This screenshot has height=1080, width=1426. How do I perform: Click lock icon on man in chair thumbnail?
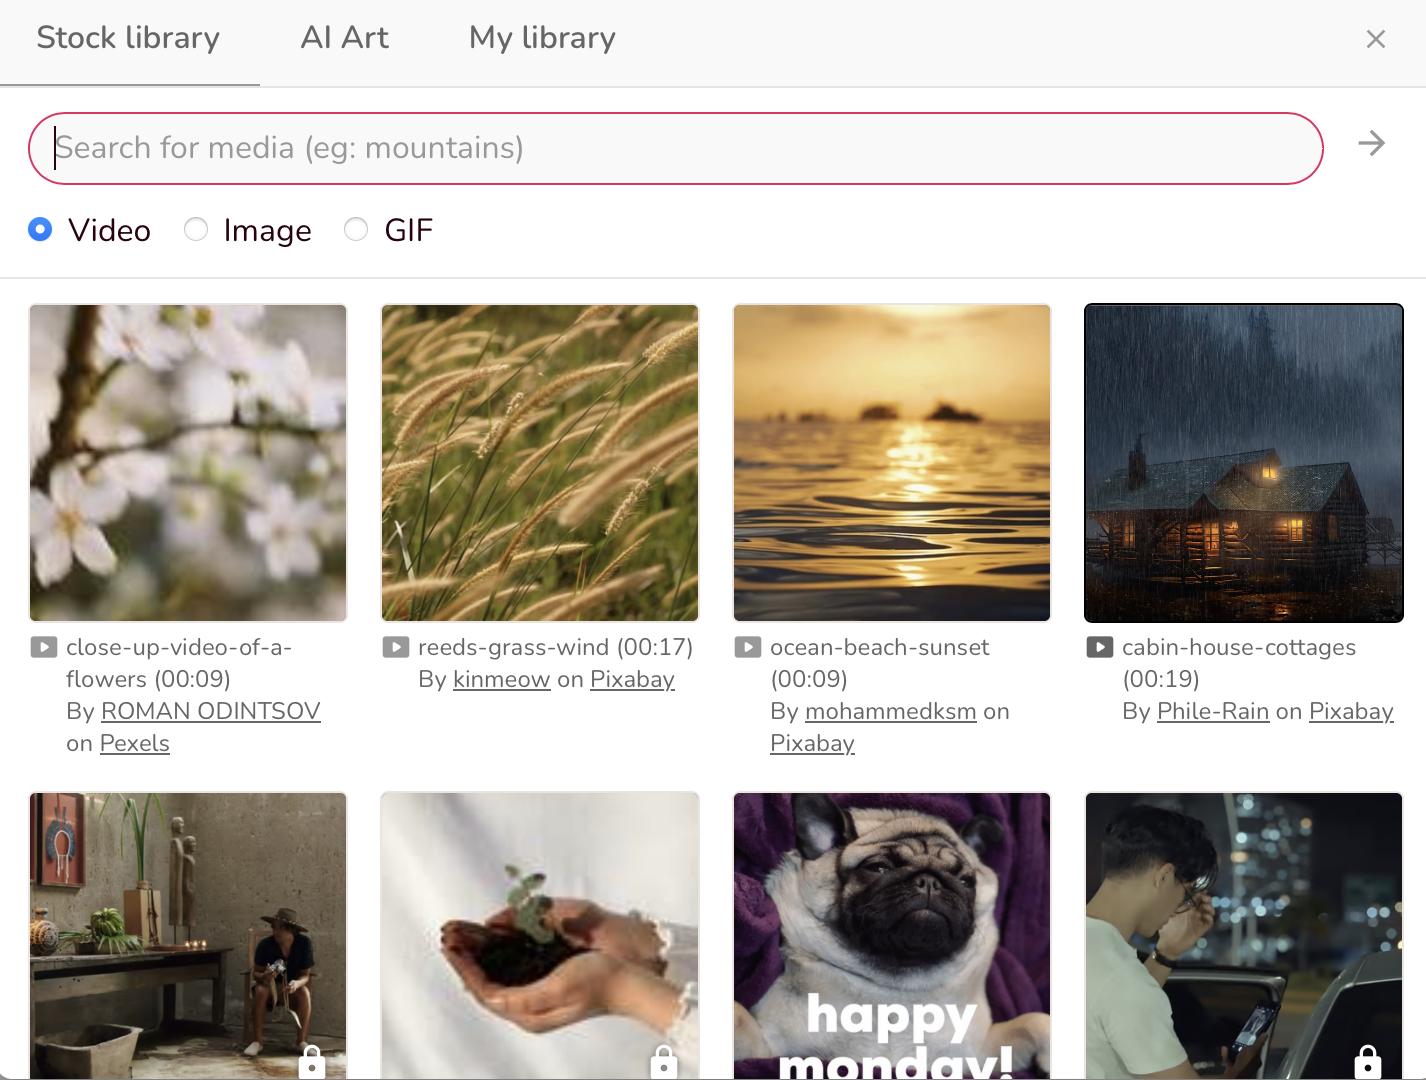(311, 1062)
